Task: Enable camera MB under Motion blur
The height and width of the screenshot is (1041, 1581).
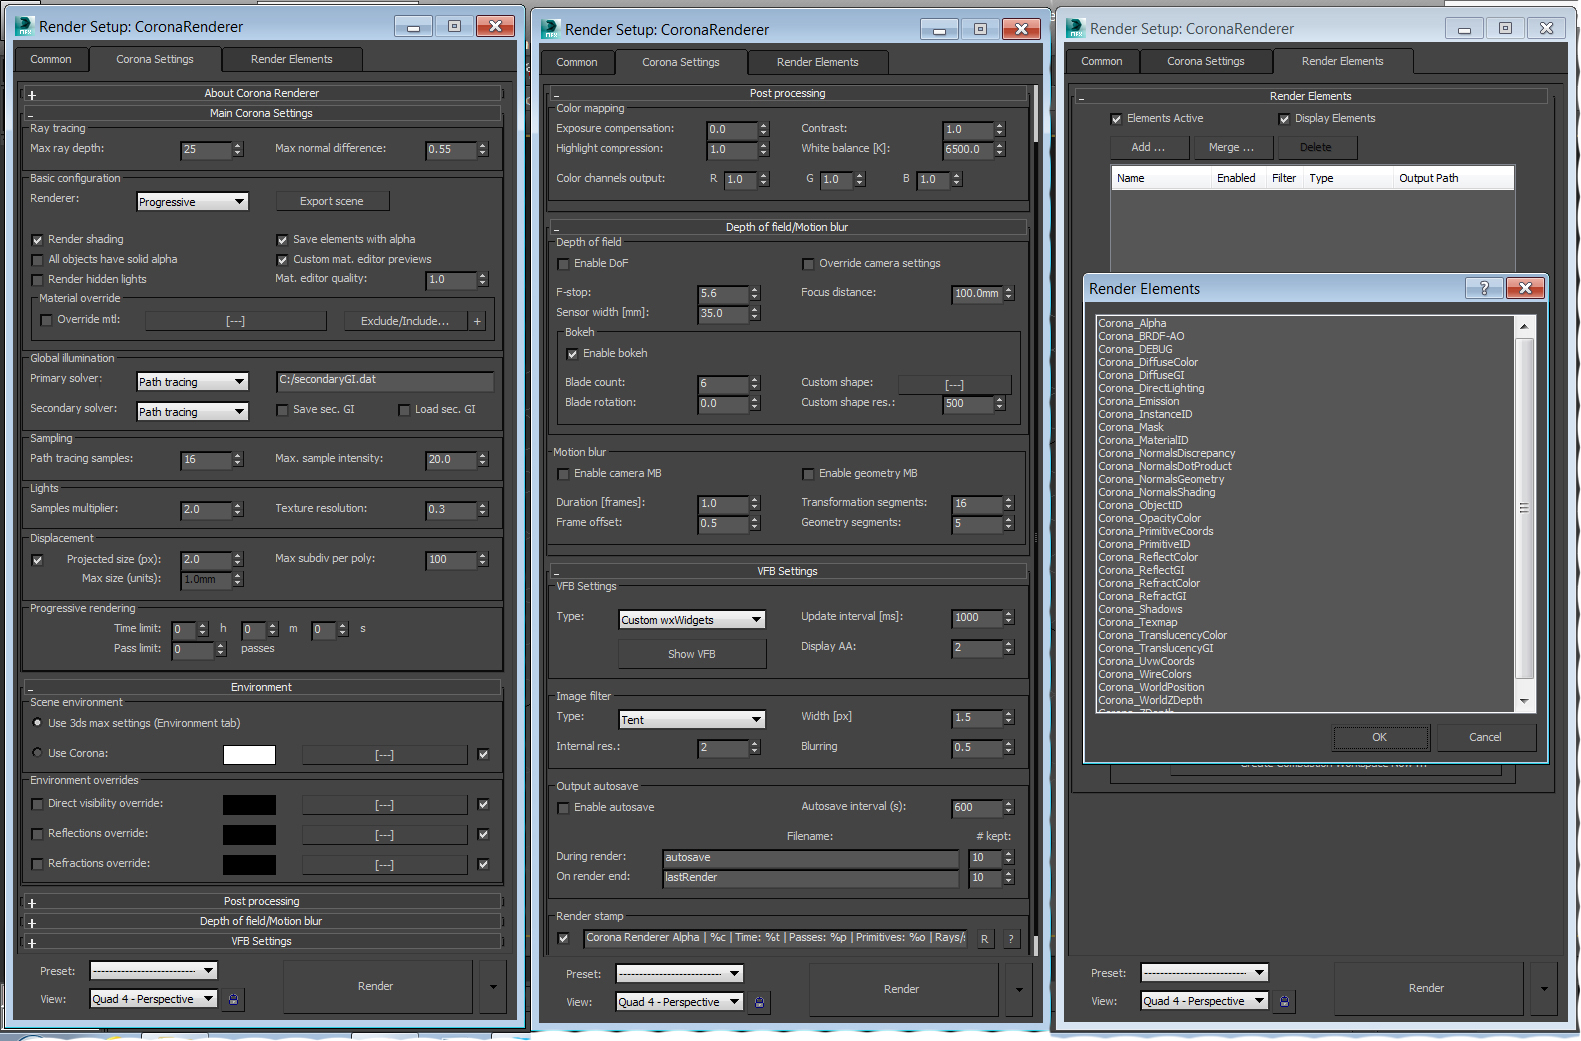Action: click(x=563, y=474)
